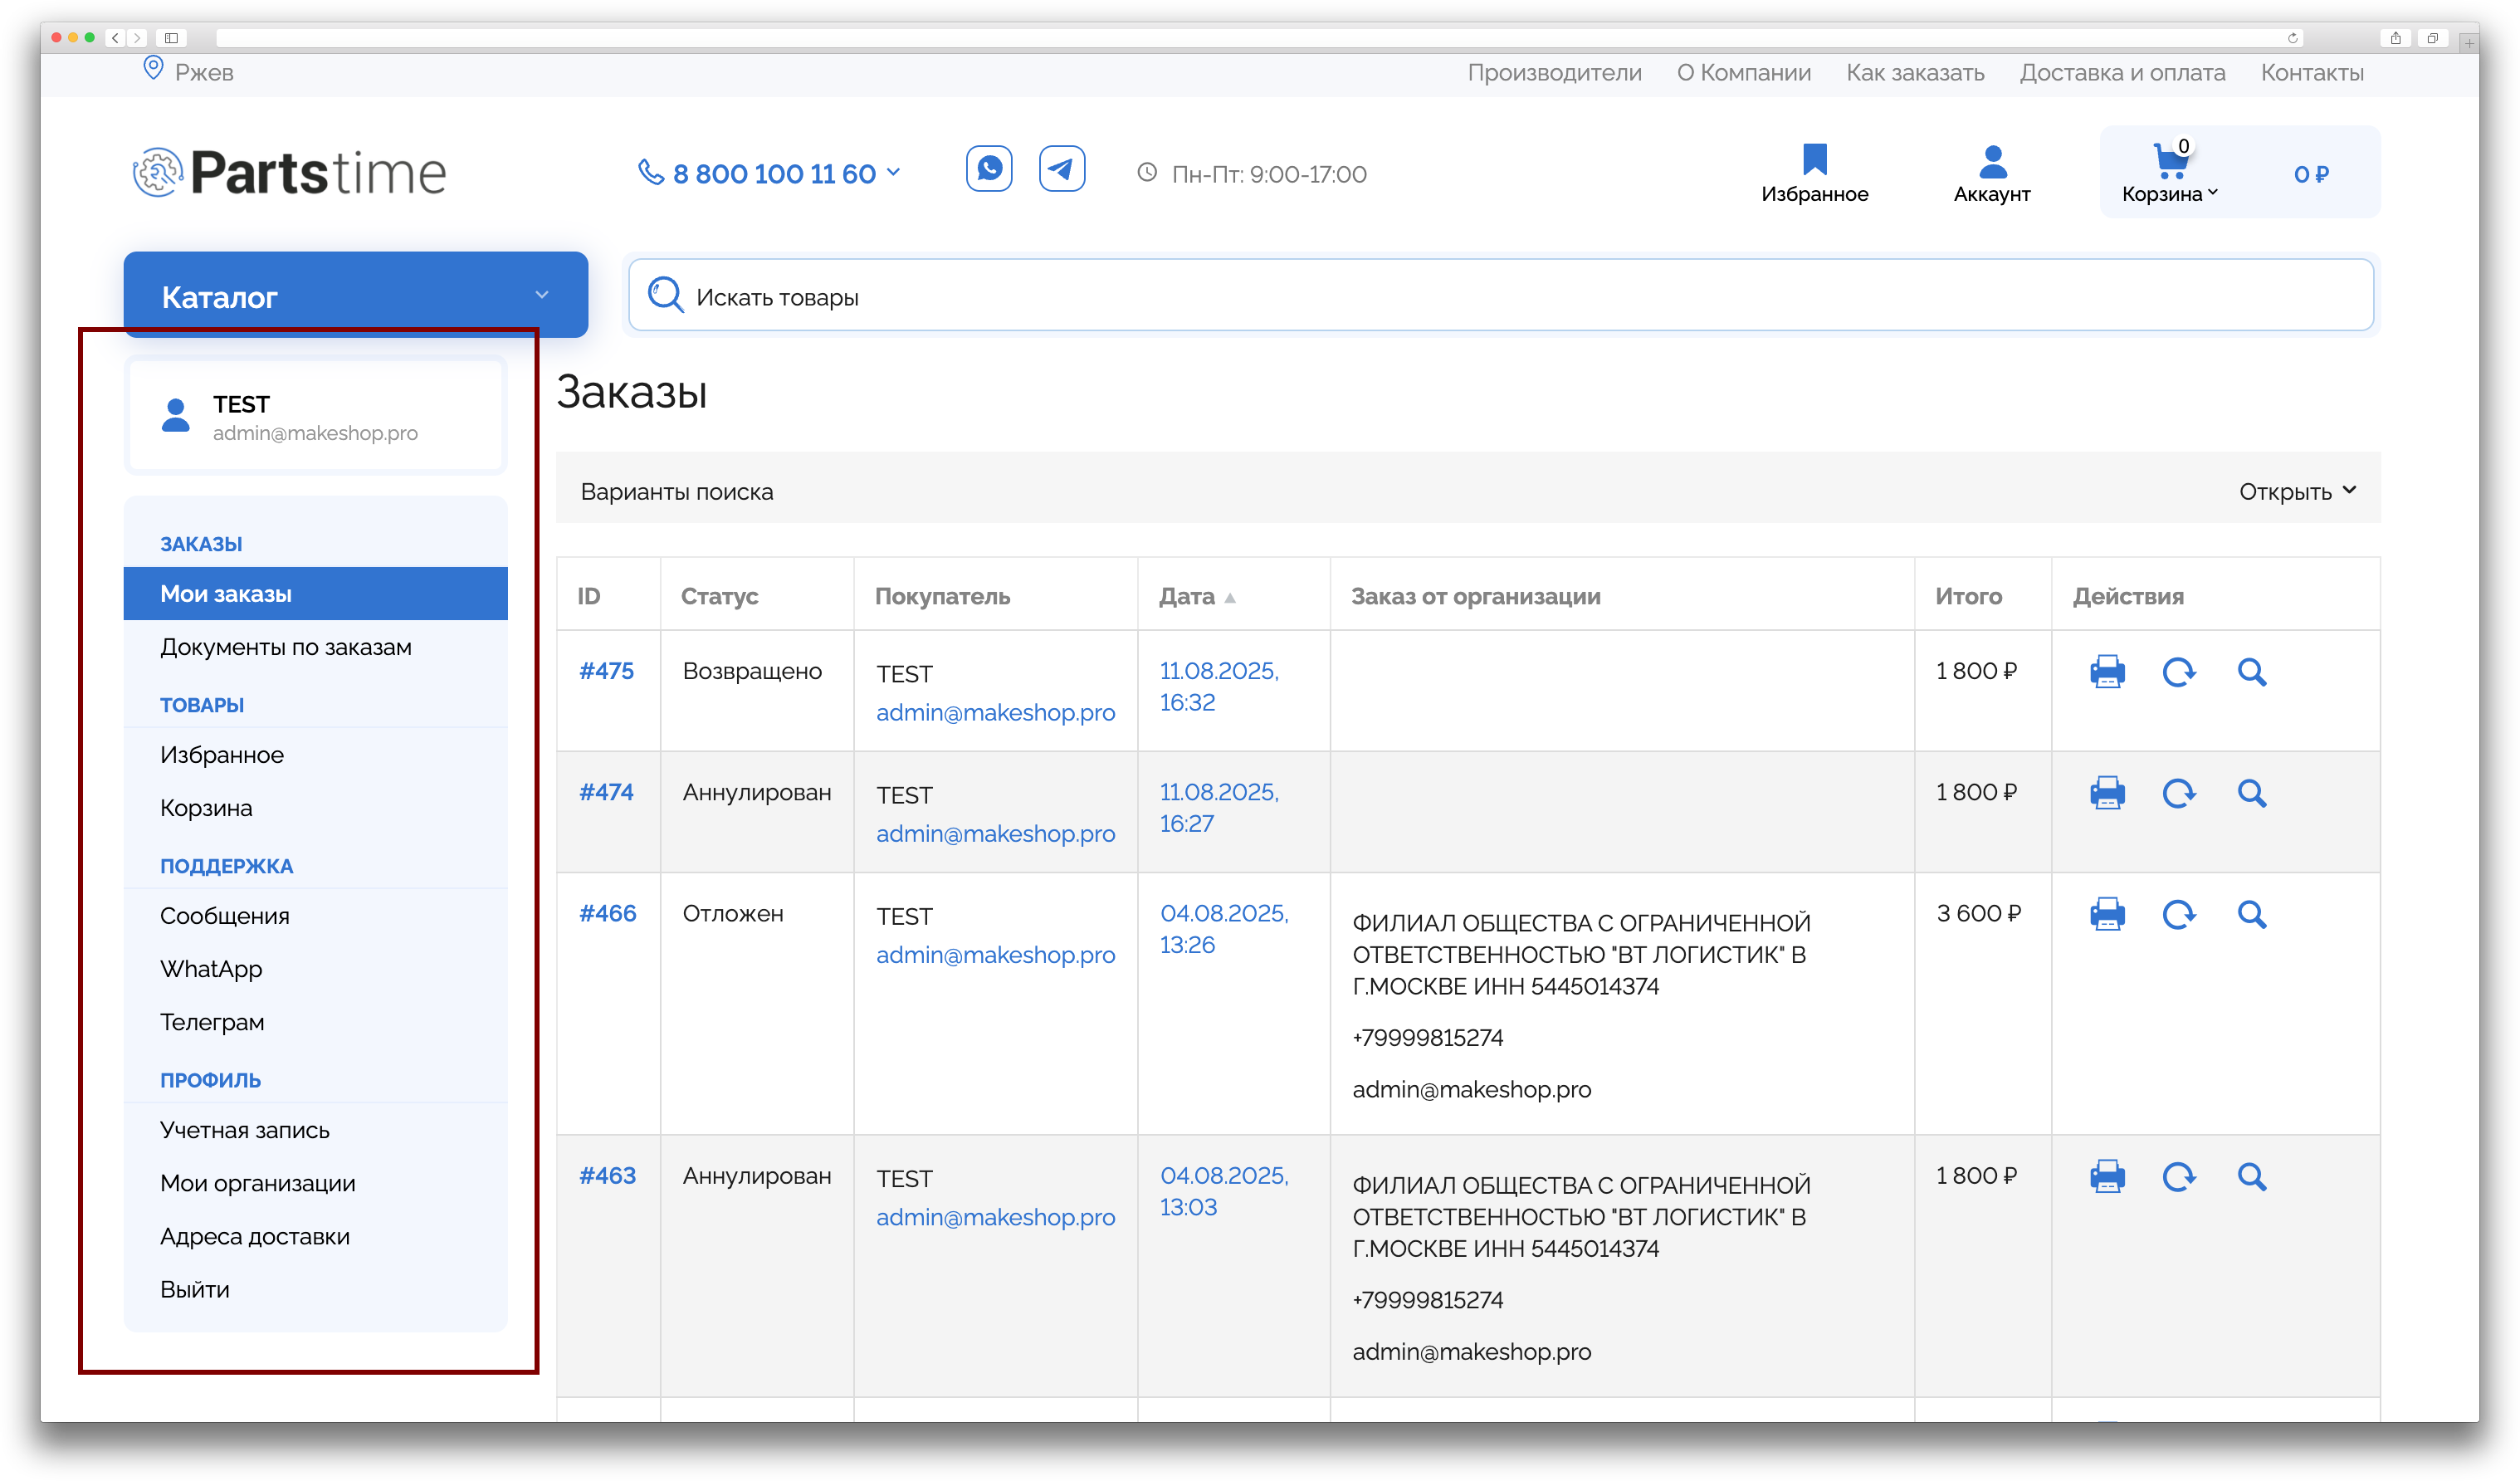Image resolution: width=2520 pixels, height=1481 pixels.
Task: Click Доставка и оплата top link
Action: [2121, 73]
